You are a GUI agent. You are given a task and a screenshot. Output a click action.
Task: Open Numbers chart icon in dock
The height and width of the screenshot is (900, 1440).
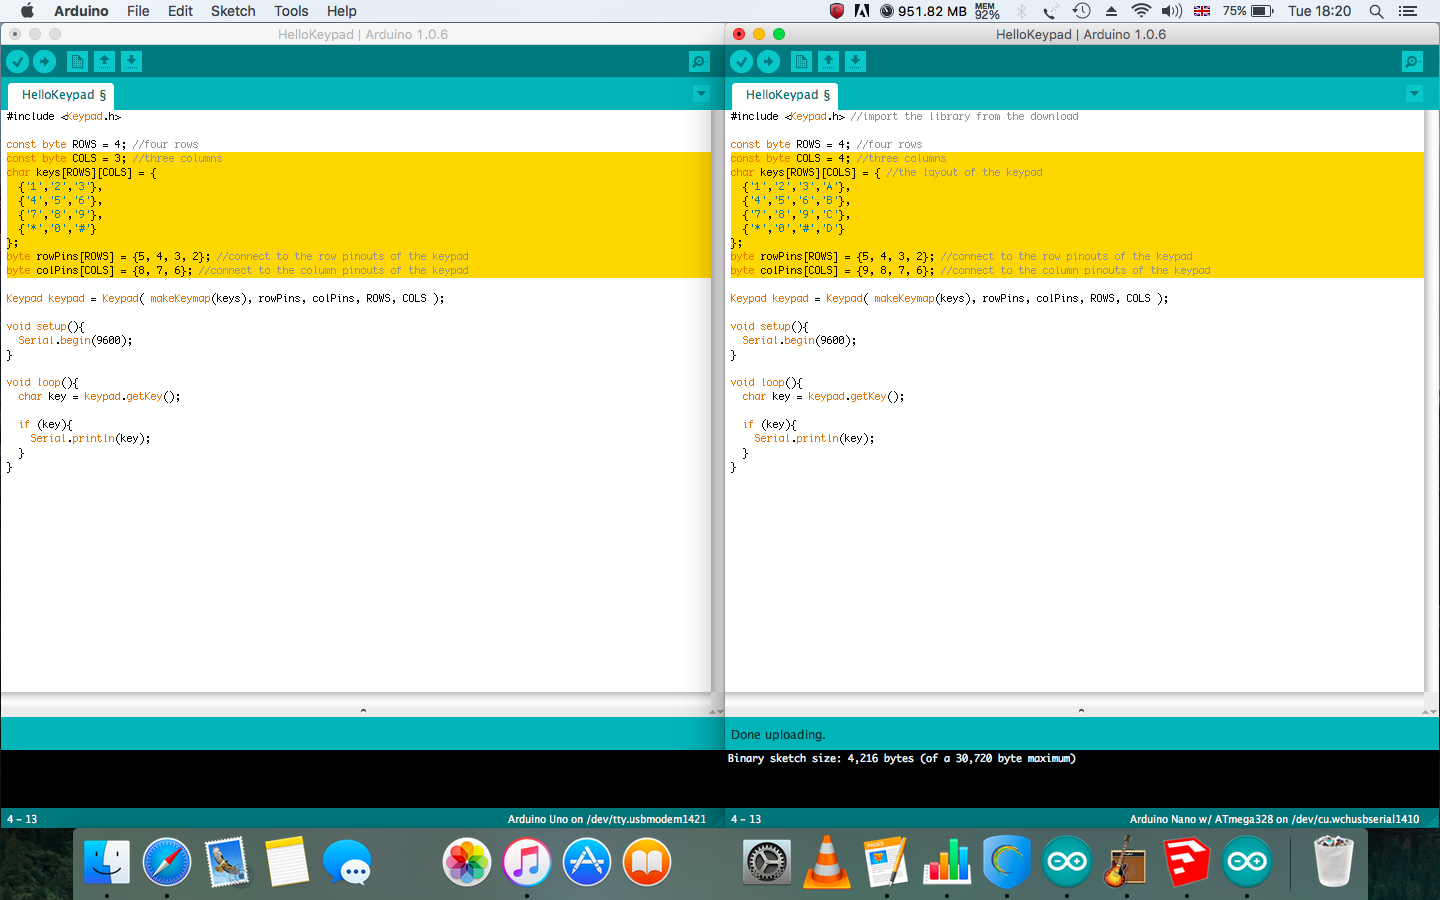(947, 862)
